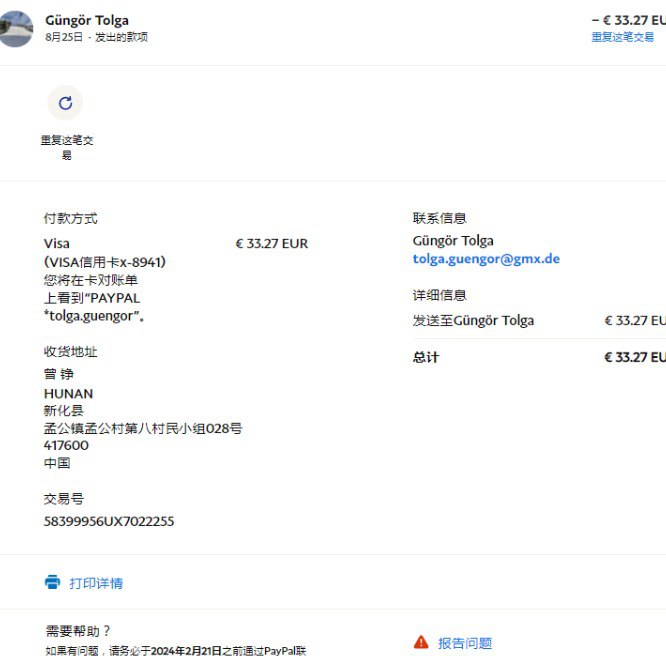The image size is (666, 656).
Task: Click the top-right 重复这笔交易 link
Action: pos(622,37)
